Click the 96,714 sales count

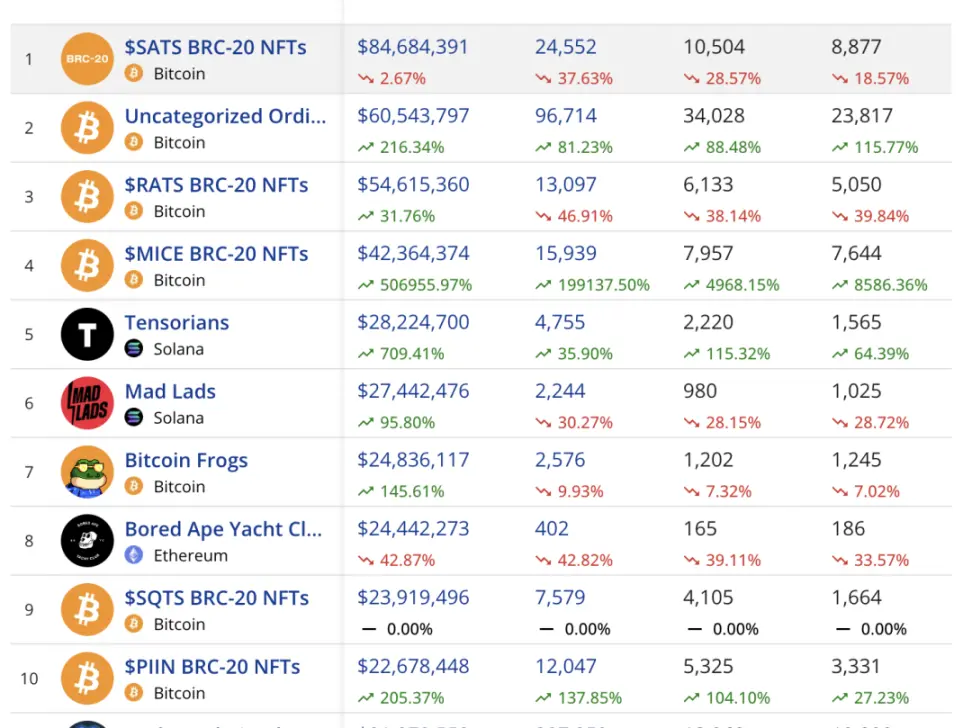click(x=566, y=116)
